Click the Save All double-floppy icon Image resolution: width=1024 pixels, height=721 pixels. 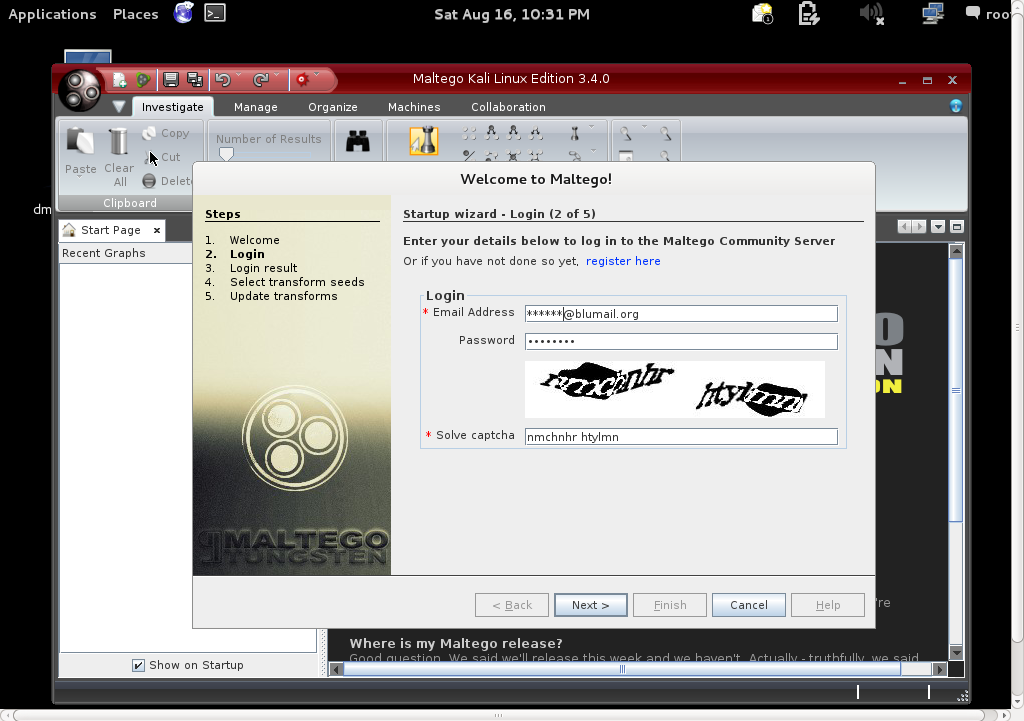tap(195, 80)
